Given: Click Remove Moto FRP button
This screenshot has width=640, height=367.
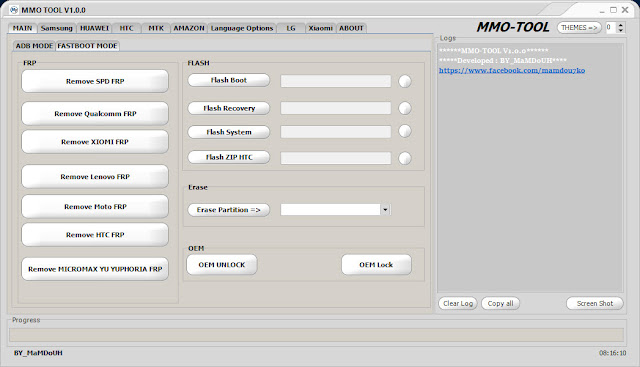Looking at the screenshot, I should point(95,207).
